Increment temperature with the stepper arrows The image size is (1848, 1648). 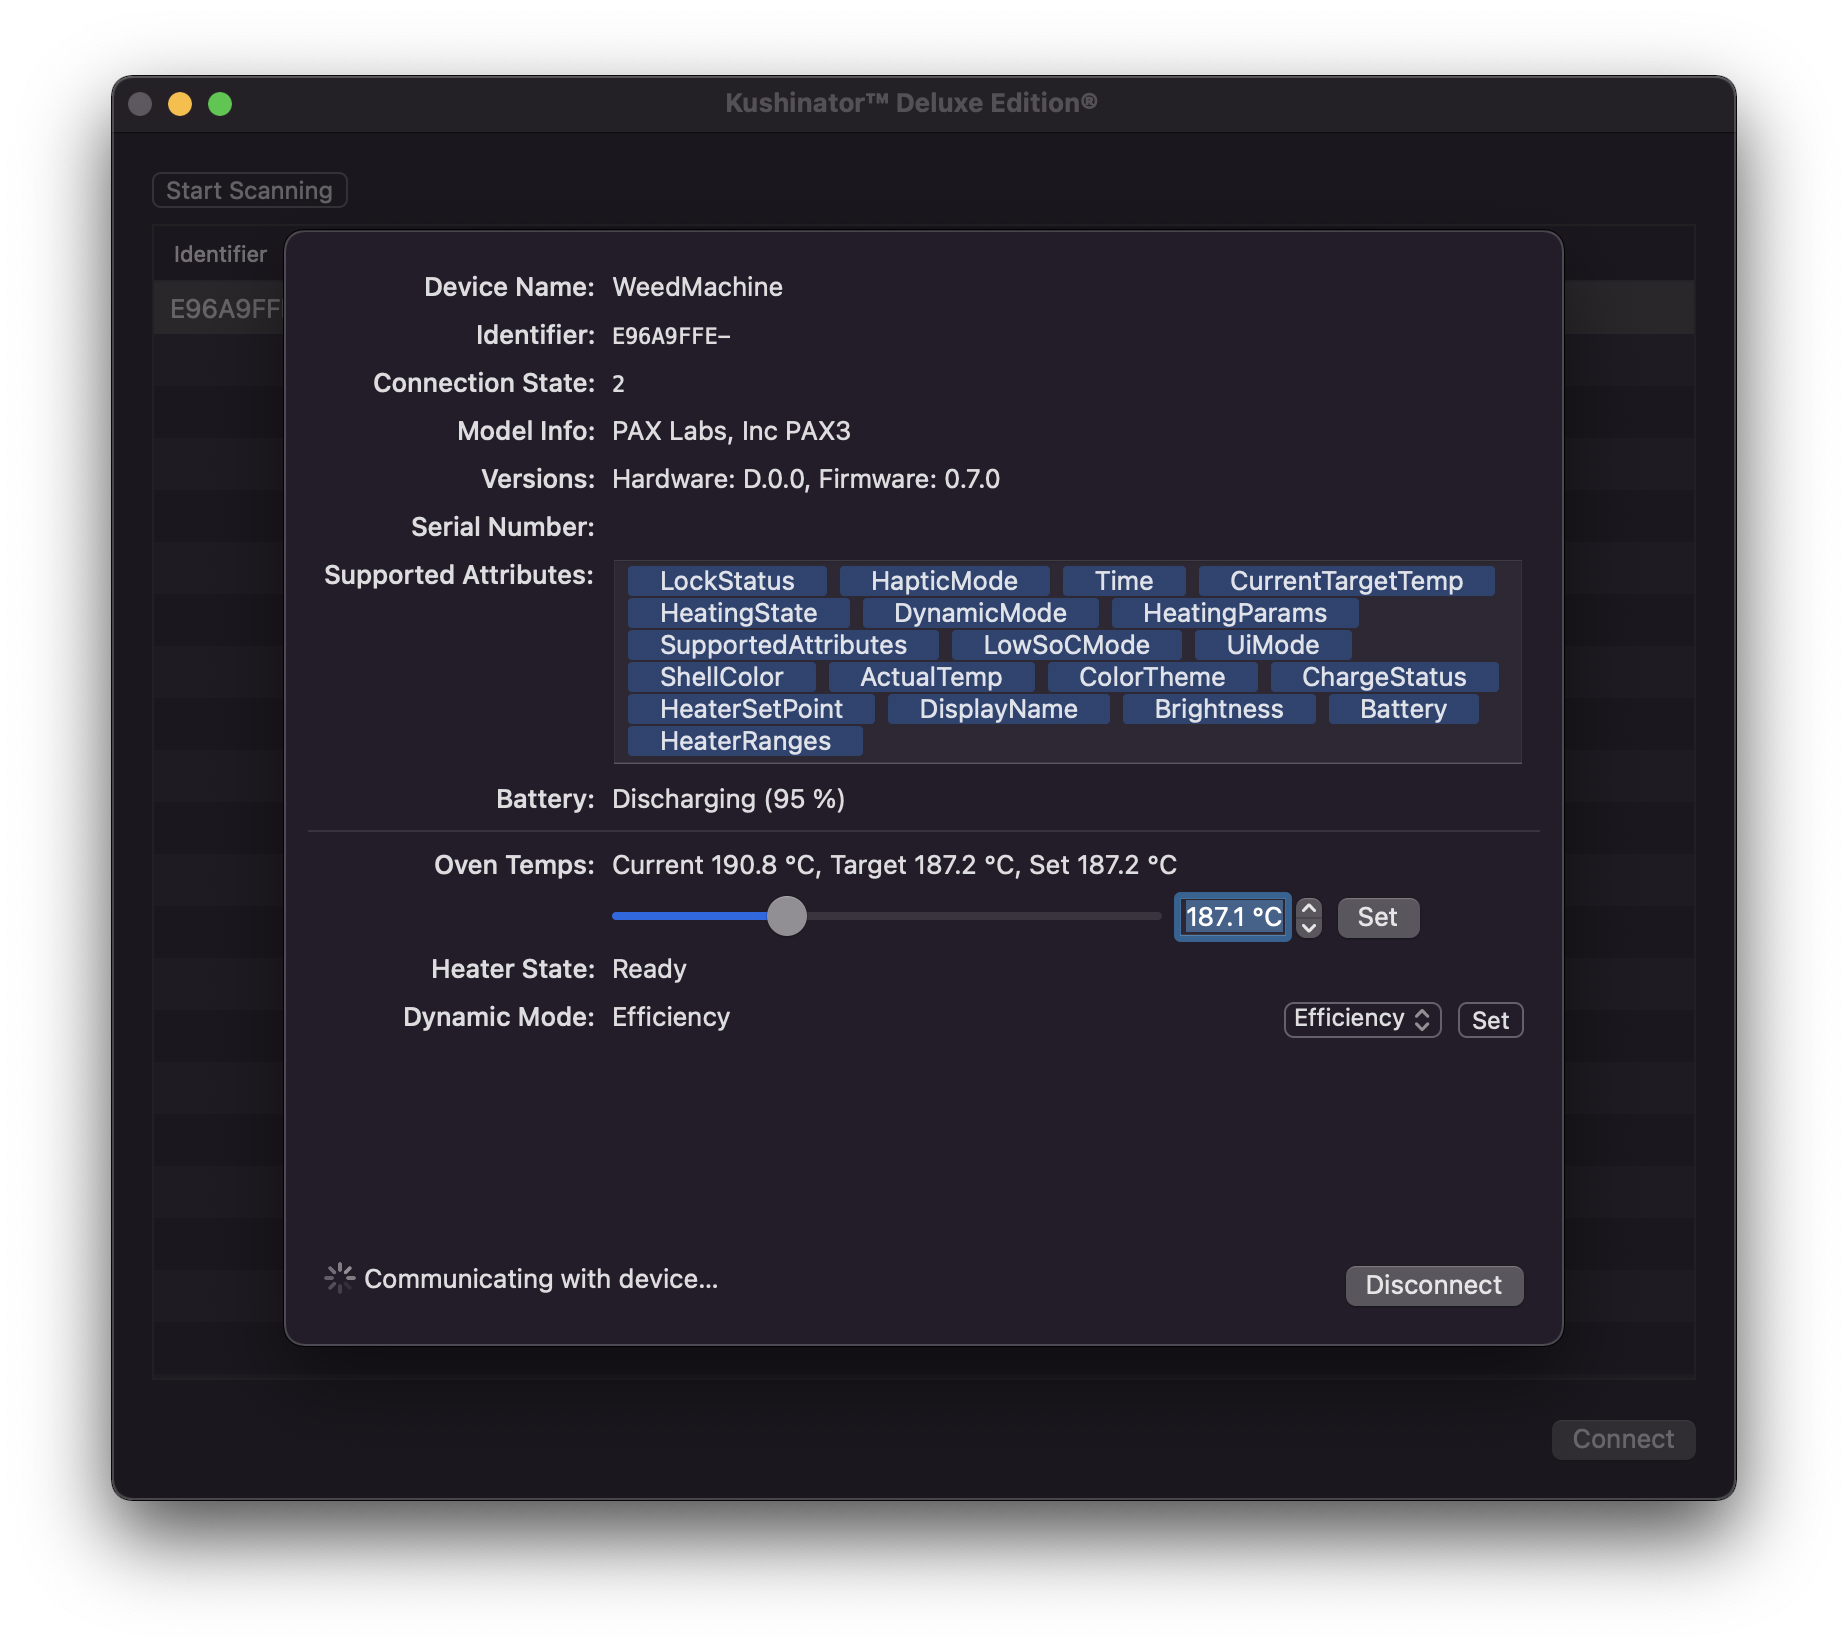click(x=1307, y=909)
